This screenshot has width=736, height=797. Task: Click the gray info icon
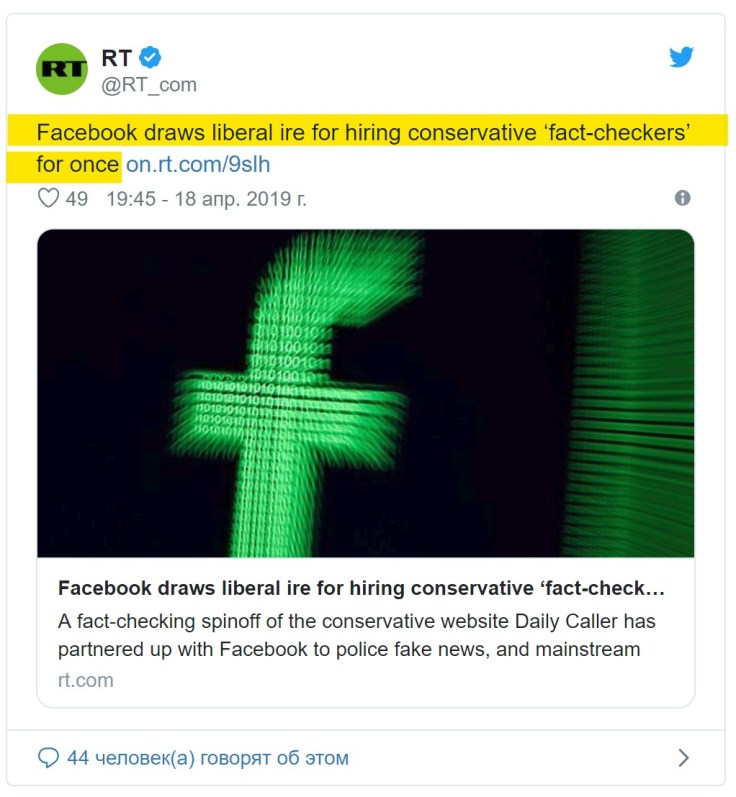[683, 198]
